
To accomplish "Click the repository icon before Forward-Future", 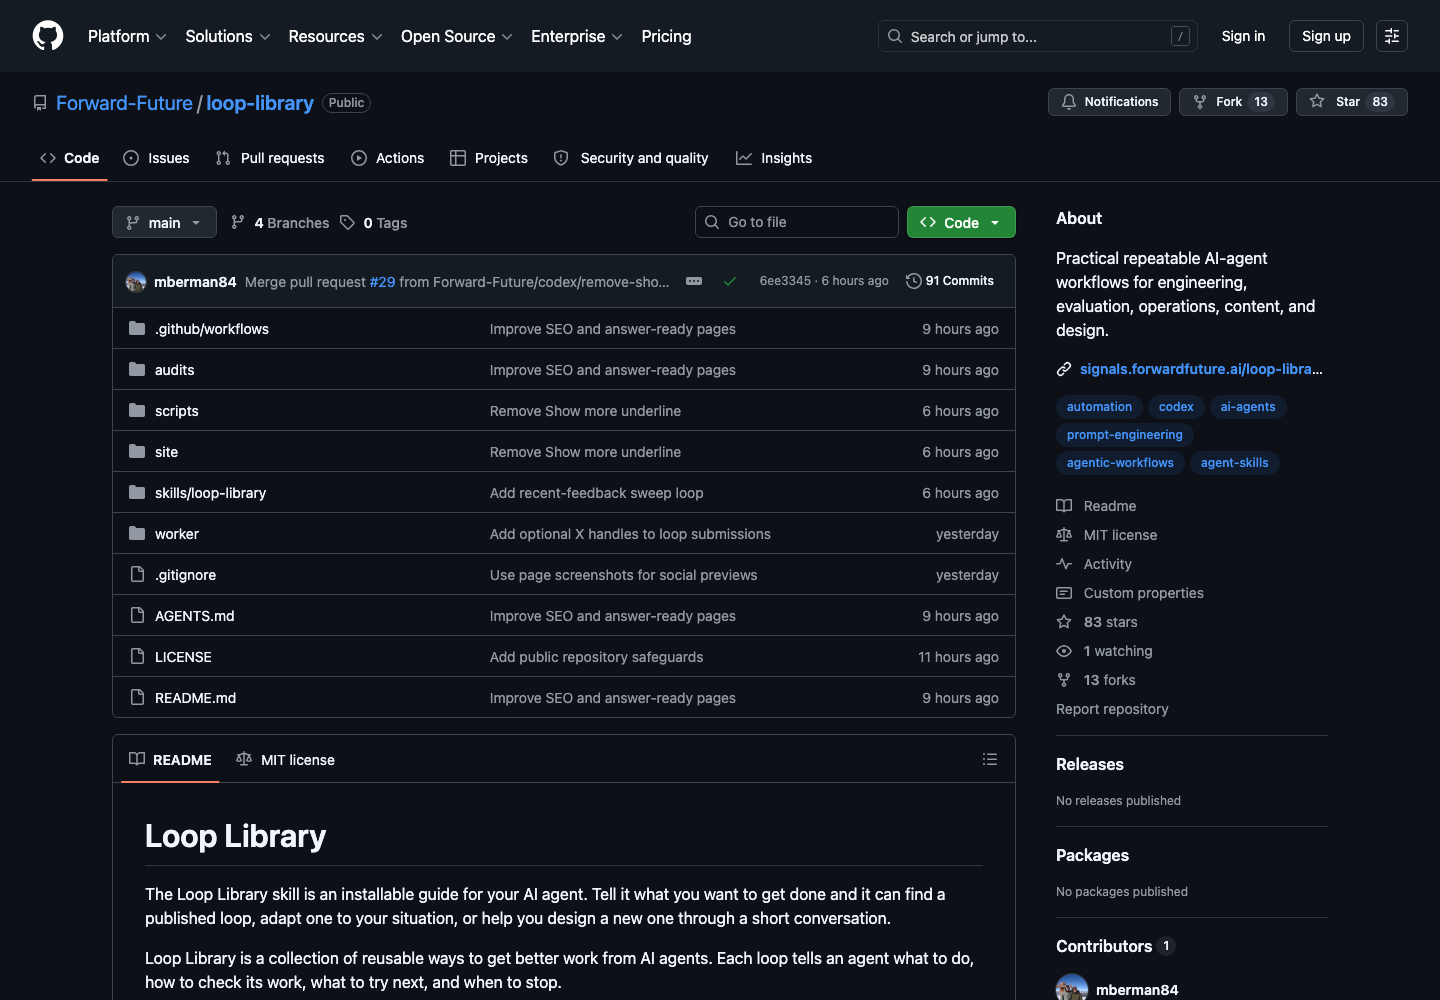I will 40,103.
